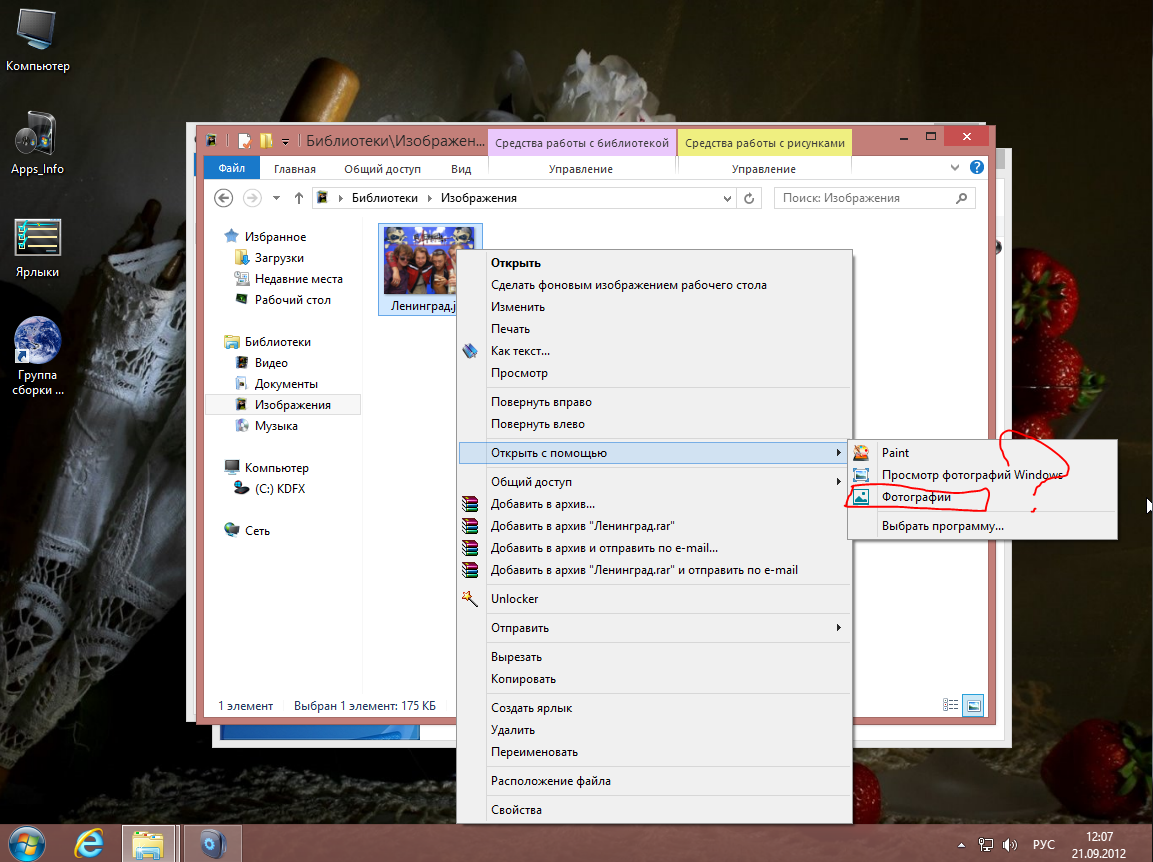Show hidden tray icons arrow

click(961, 845)
